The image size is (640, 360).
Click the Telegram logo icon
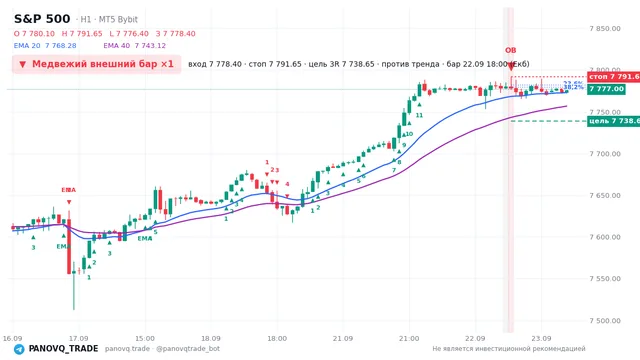pyautogui.click(x=19, y=349)
